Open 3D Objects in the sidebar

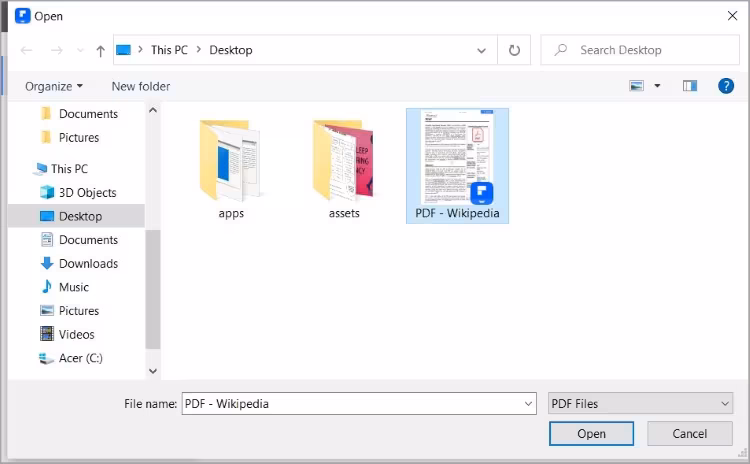point(78,192)
